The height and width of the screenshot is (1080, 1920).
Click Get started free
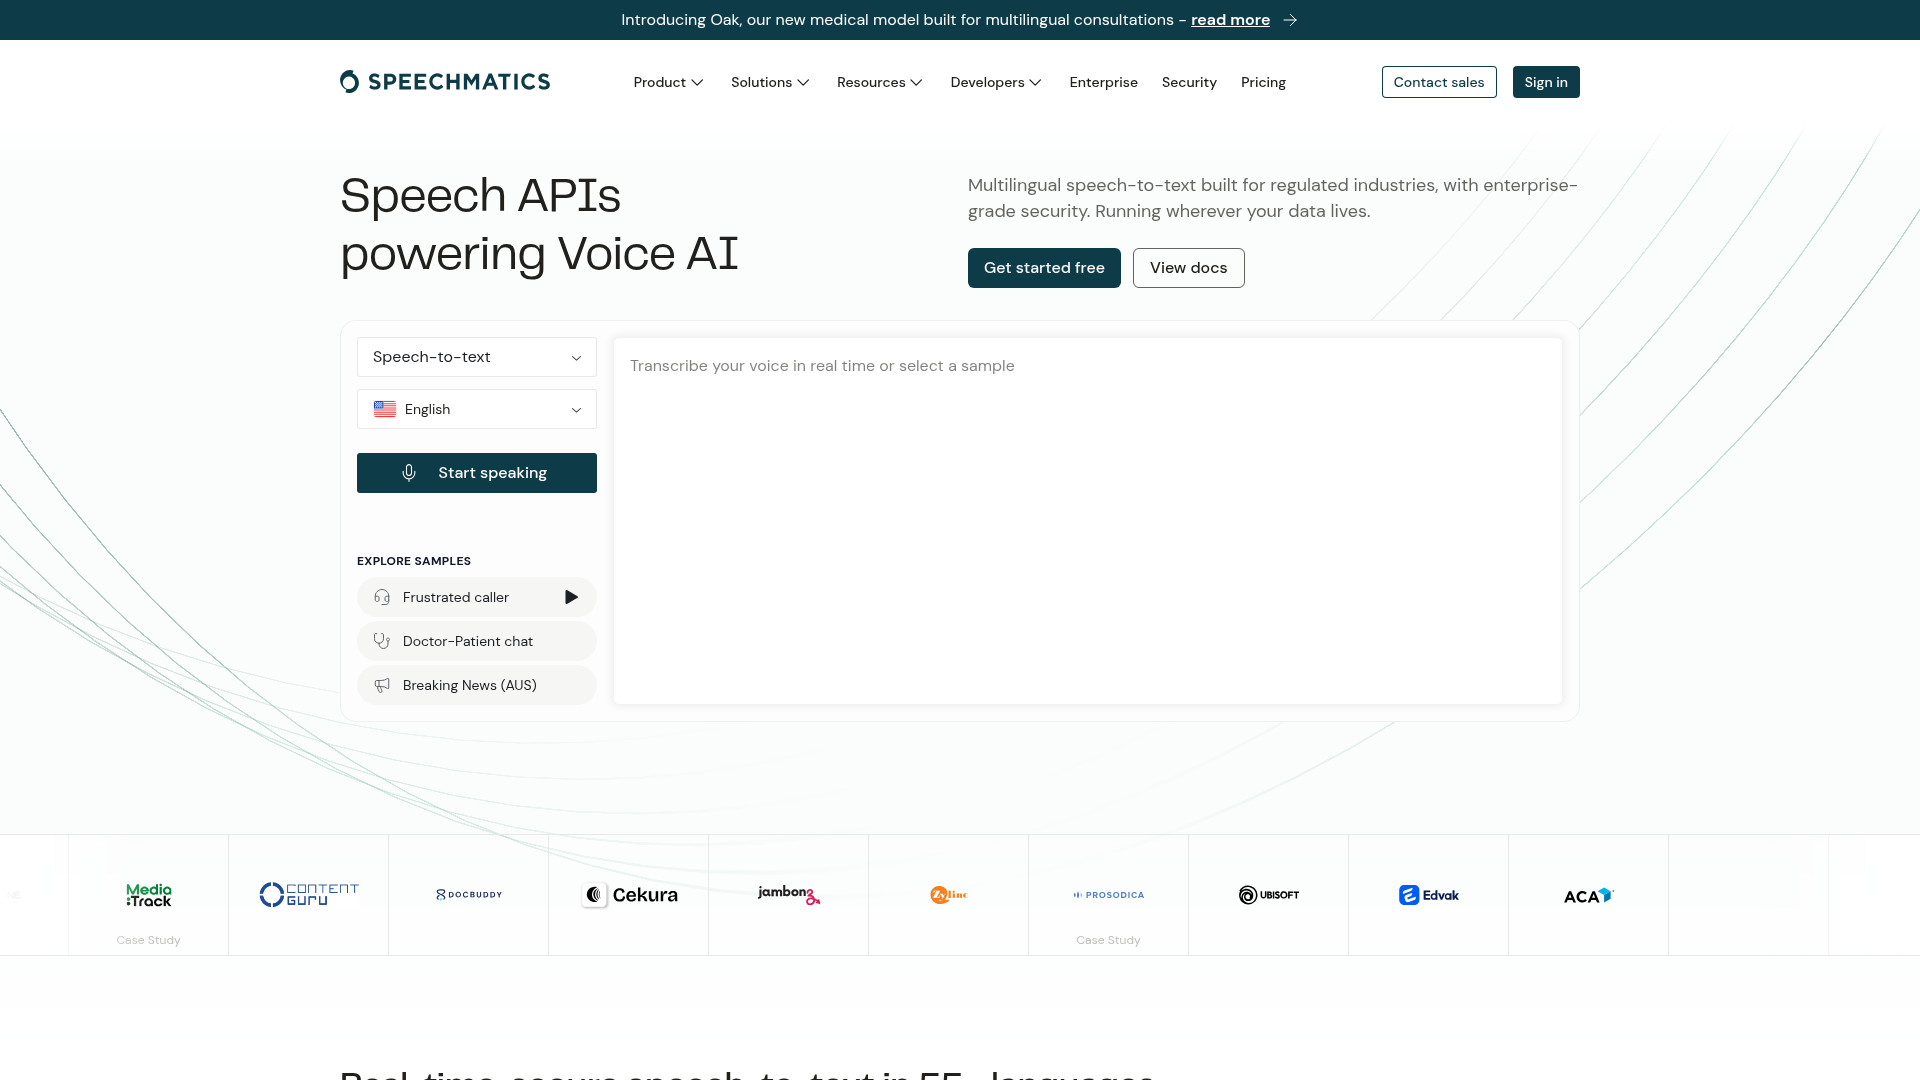click(1044, 268)
